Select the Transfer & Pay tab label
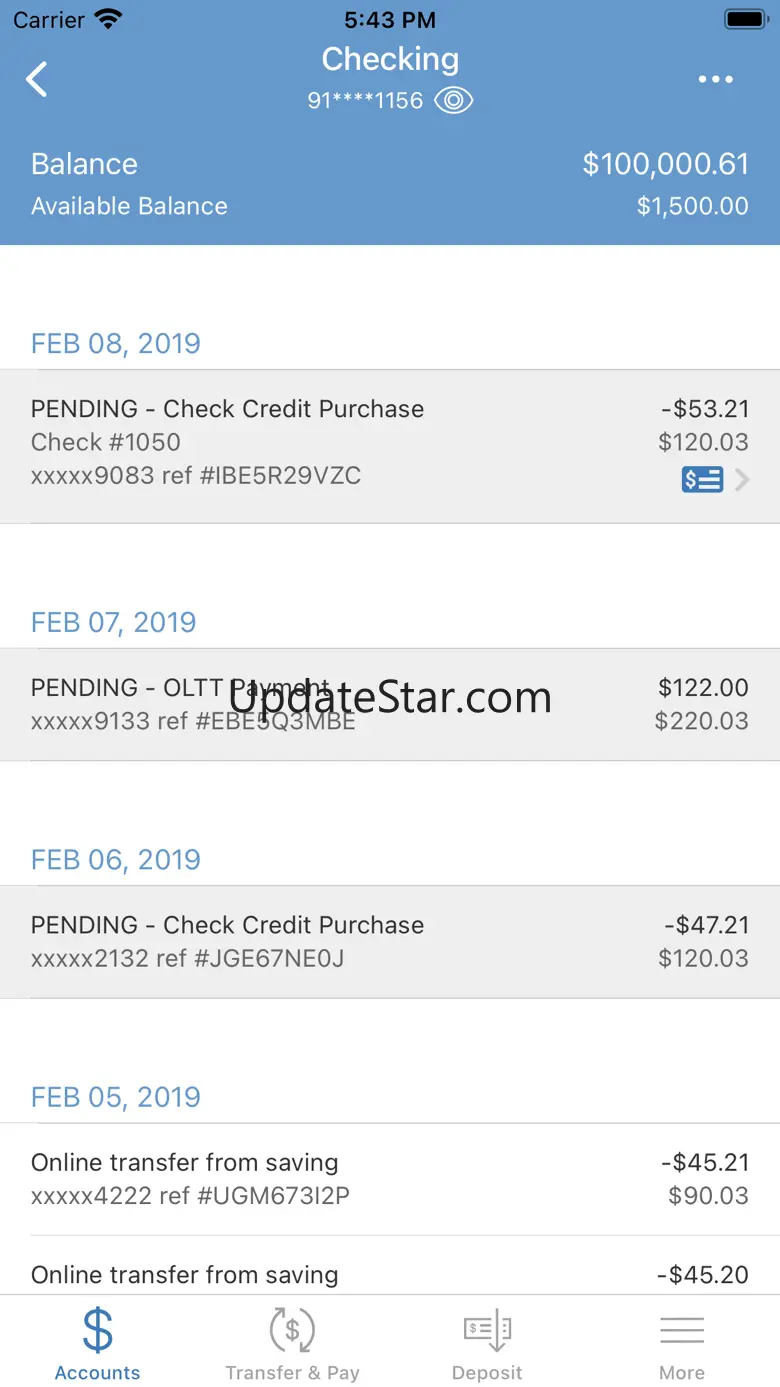This screenshot has height=1387, width=780. [x=292, y=1373]
